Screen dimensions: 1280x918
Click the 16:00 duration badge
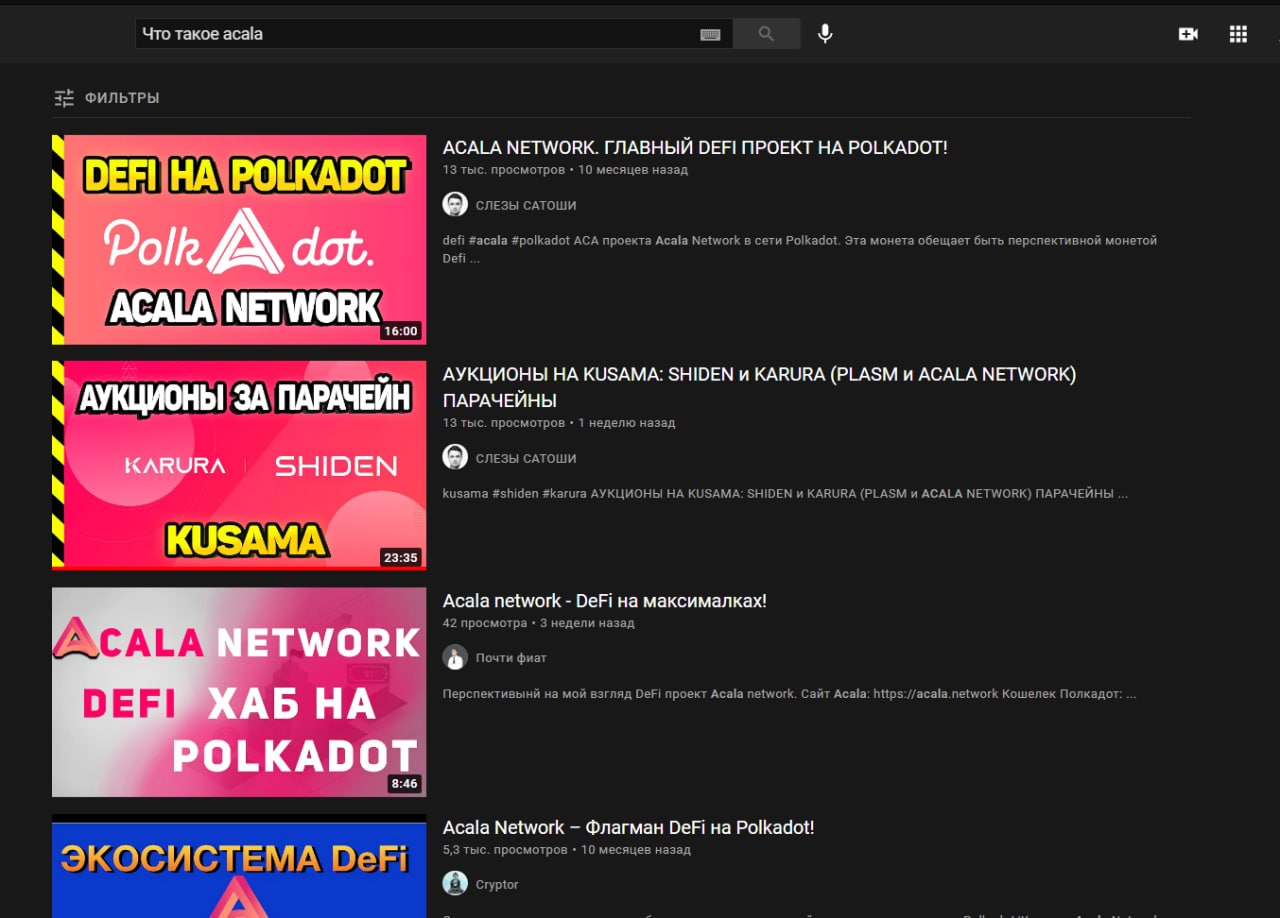click(x=400, y=331)
